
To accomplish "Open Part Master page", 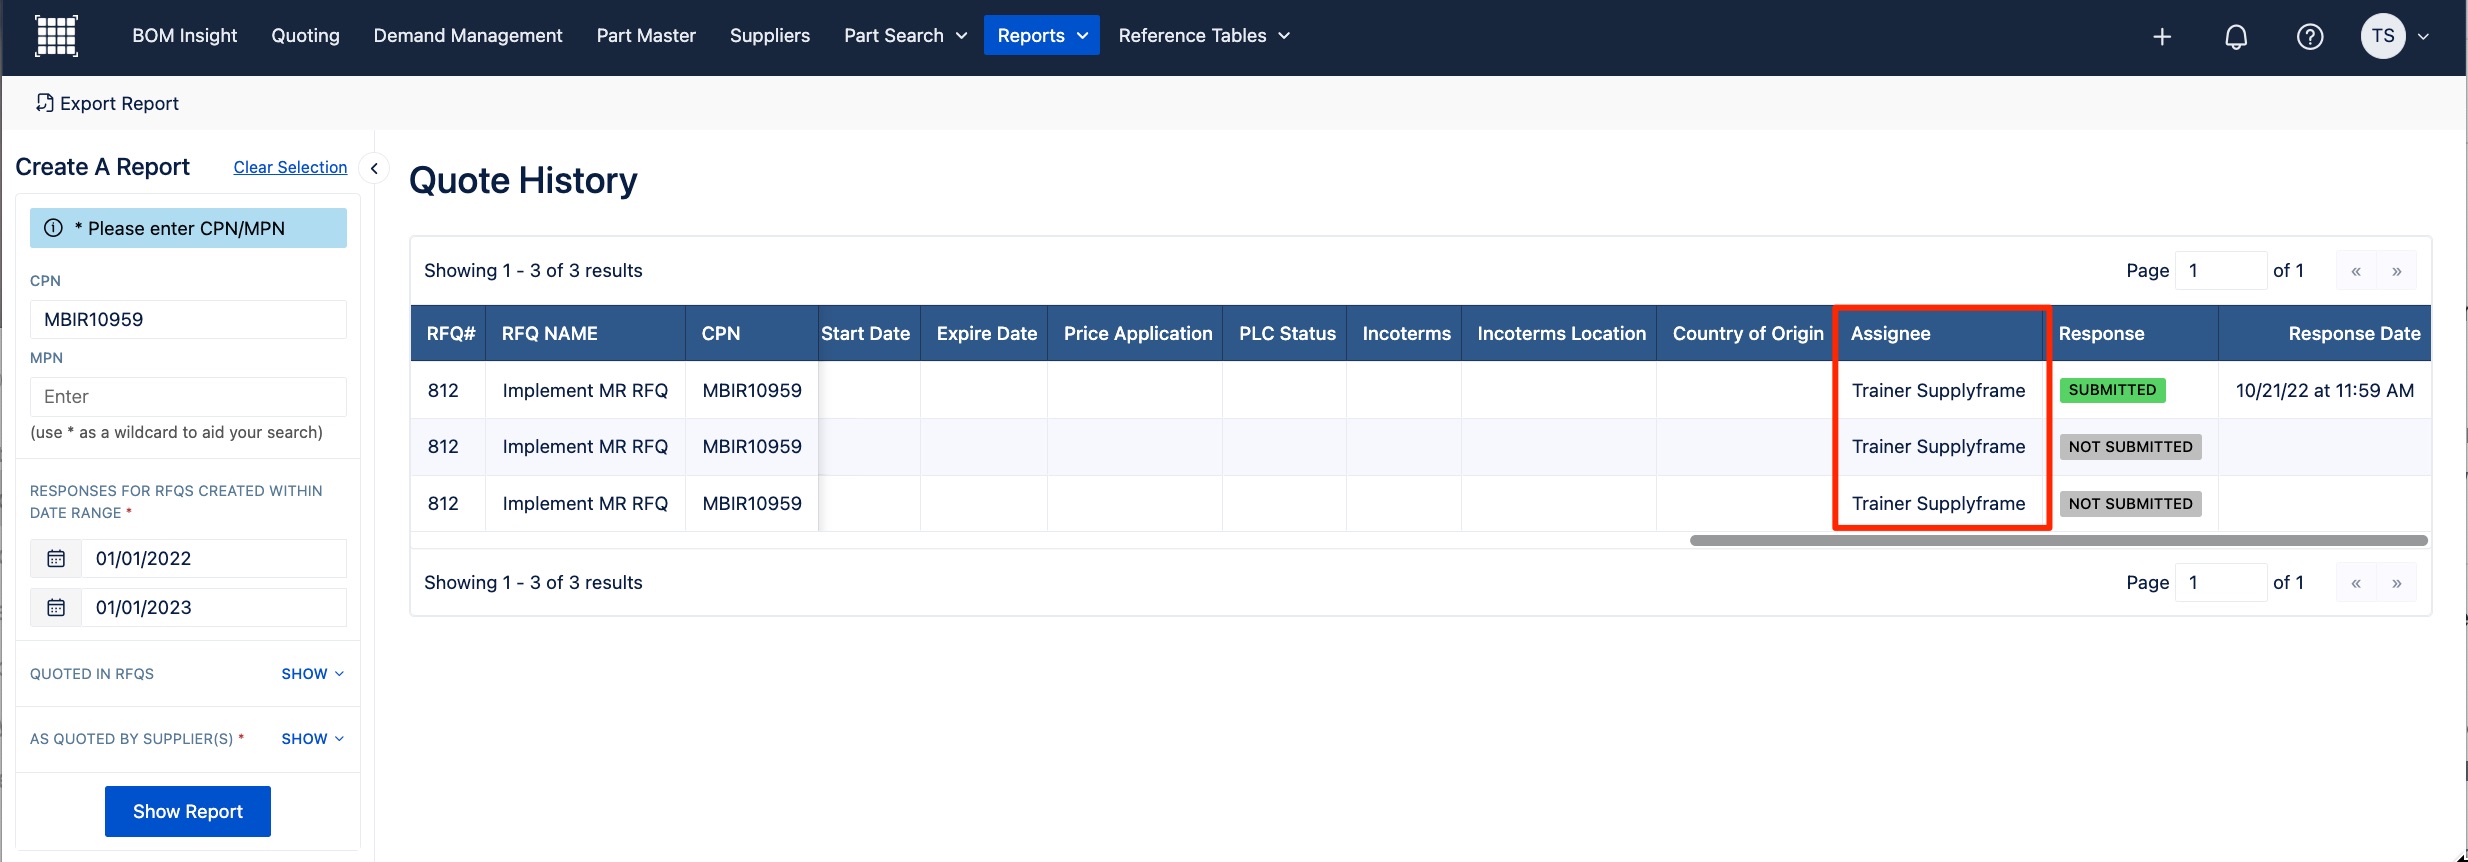I will [x=646, y=36].
